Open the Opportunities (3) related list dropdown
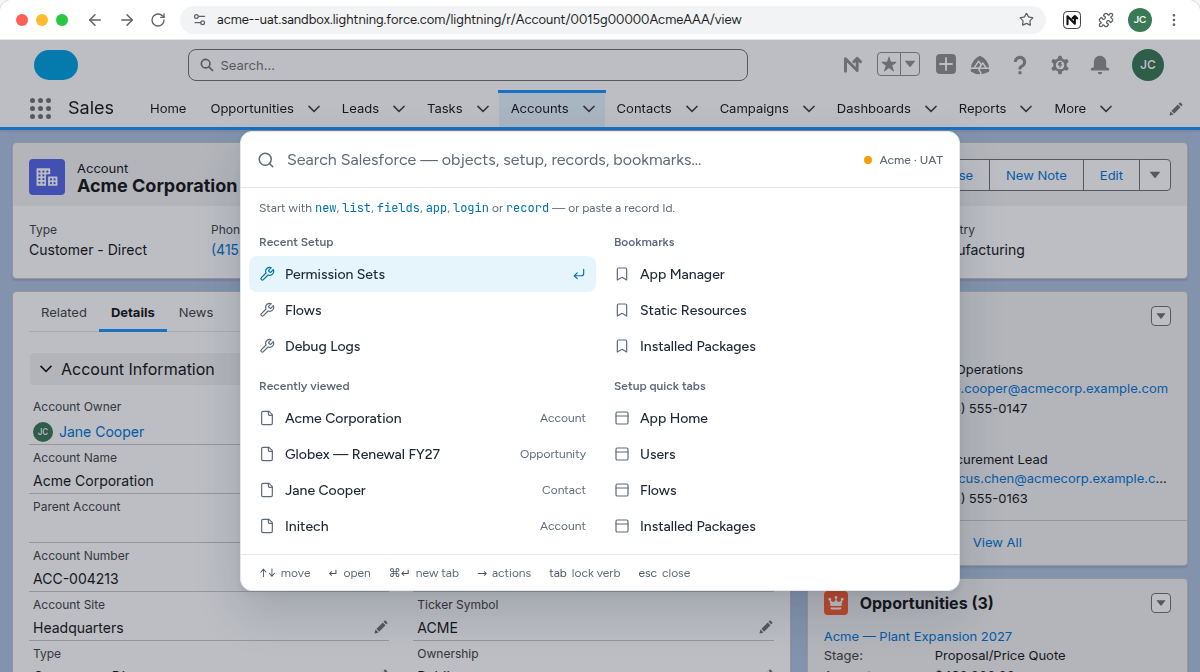The width and height of the screenshot is (1200, 672). (1161, 603)
